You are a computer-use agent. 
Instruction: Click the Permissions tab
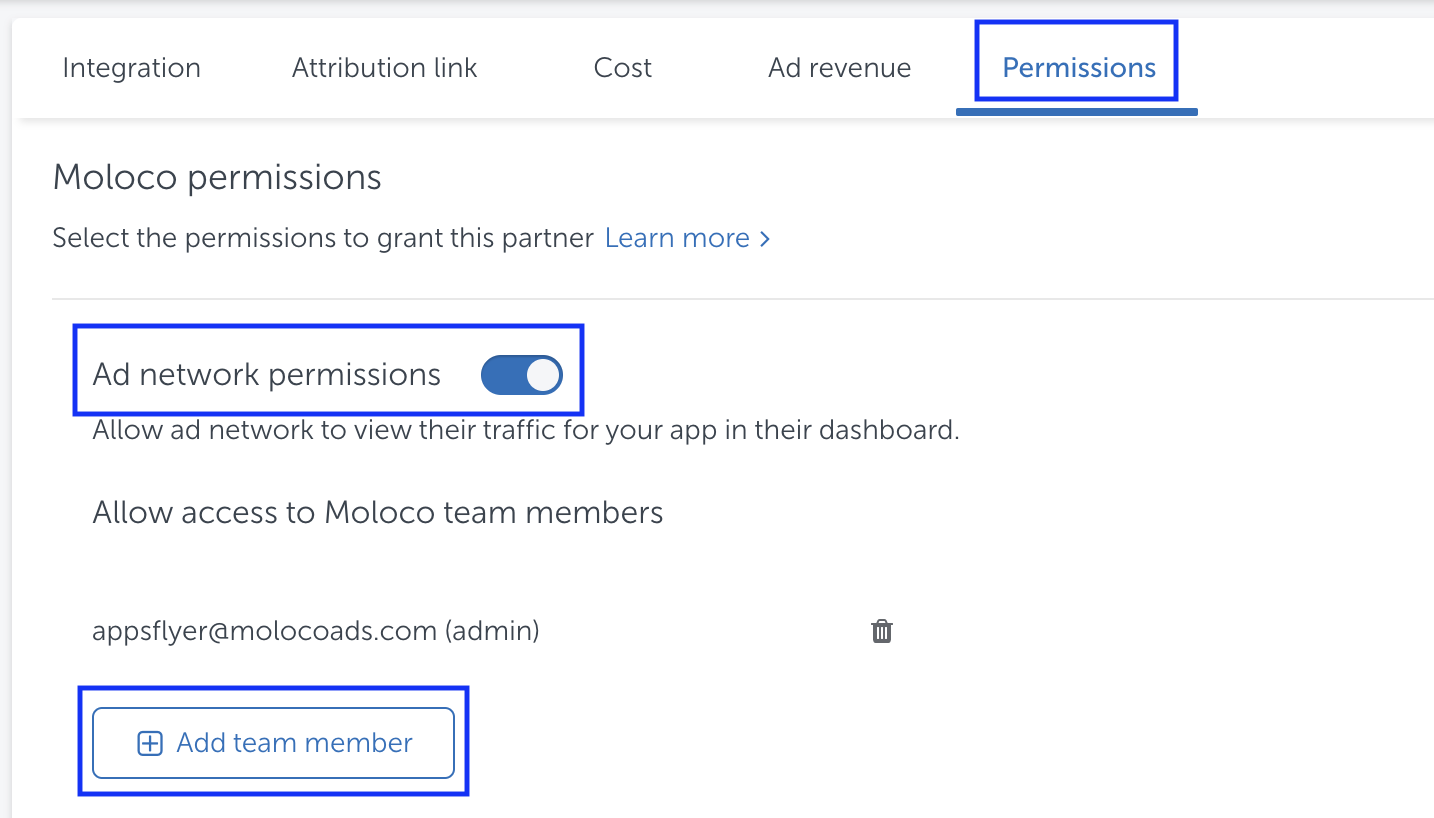click(1078, 68)
